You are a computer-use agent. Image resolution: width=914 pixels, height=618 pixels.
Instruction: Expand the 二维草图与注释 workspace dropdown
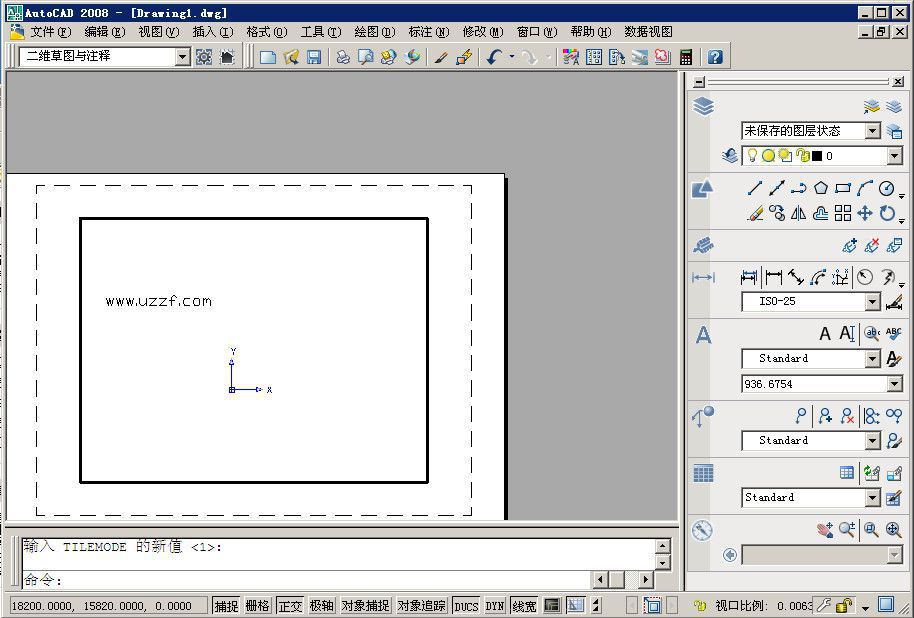coord(181,57)
